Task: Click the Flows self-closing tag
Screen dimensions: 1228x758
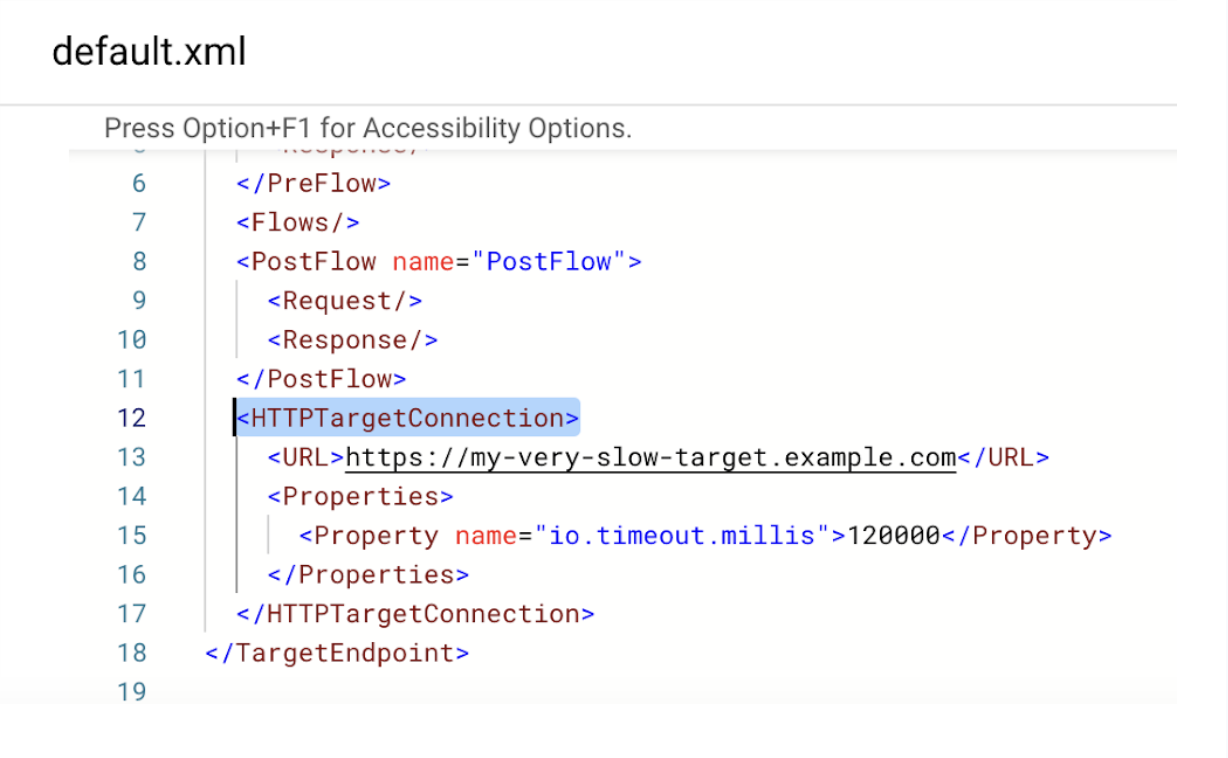Action: point(298,222)
